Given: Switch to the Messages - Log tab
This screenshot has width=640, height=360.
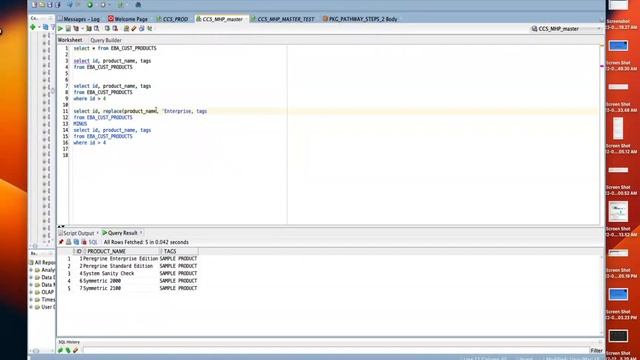Looking at the screenshot, I should 79,19.
